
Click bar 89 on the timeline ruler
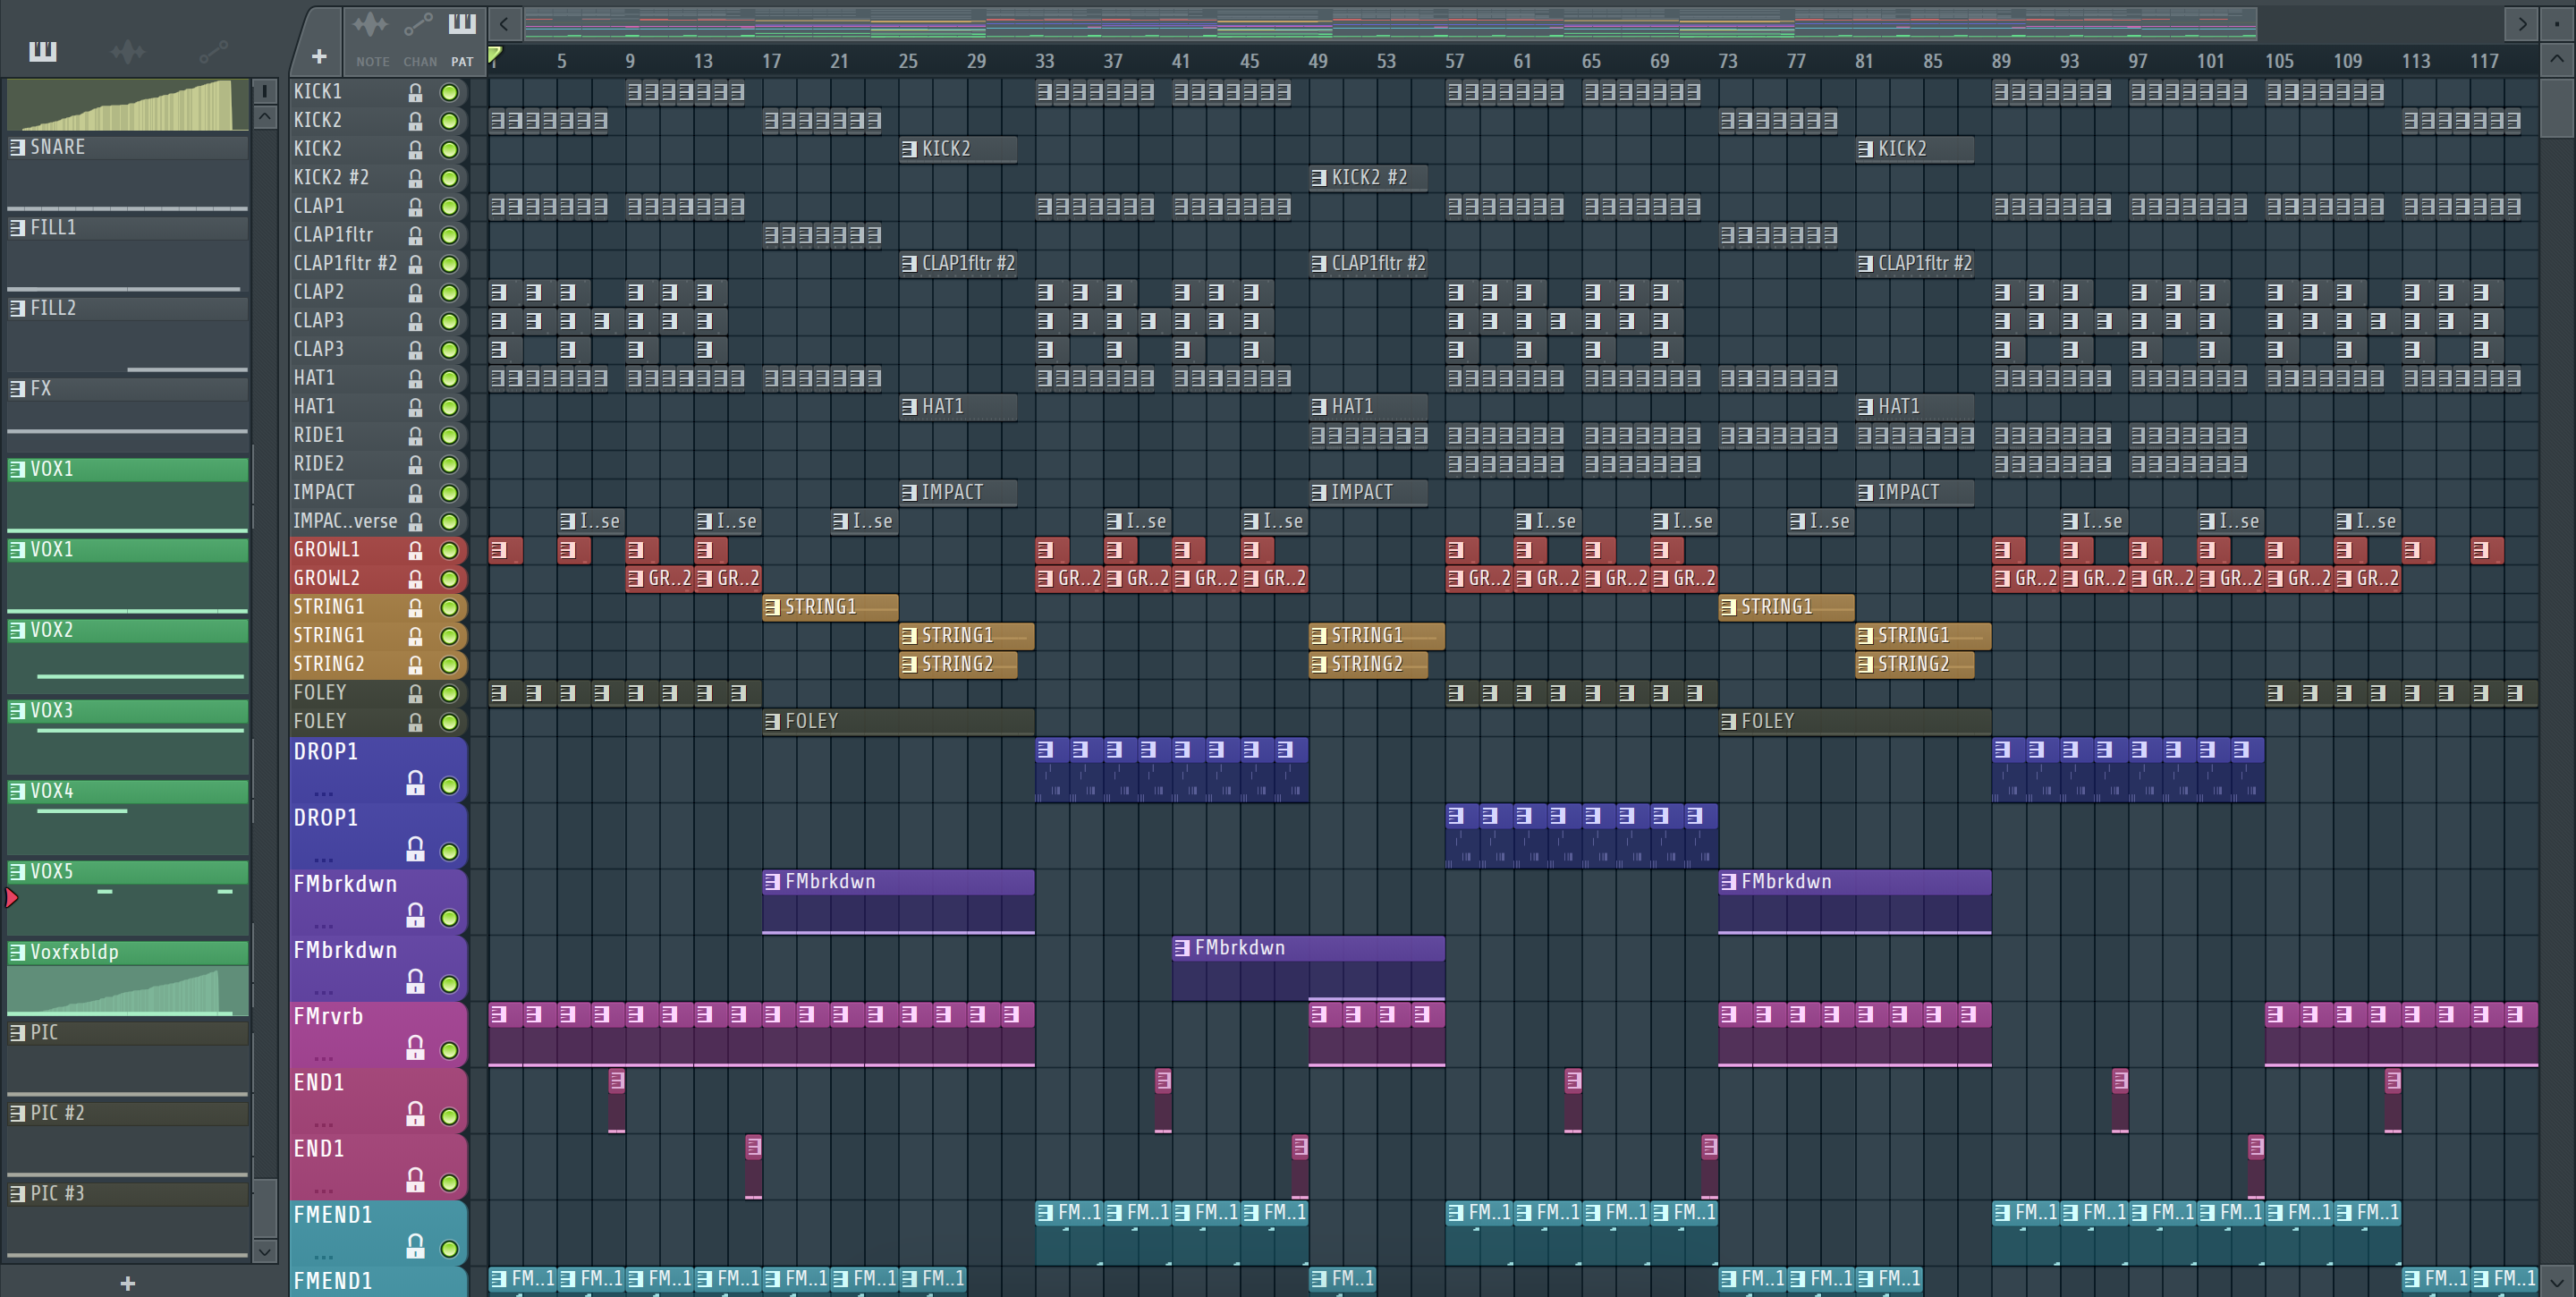(x=2000, y=61)
